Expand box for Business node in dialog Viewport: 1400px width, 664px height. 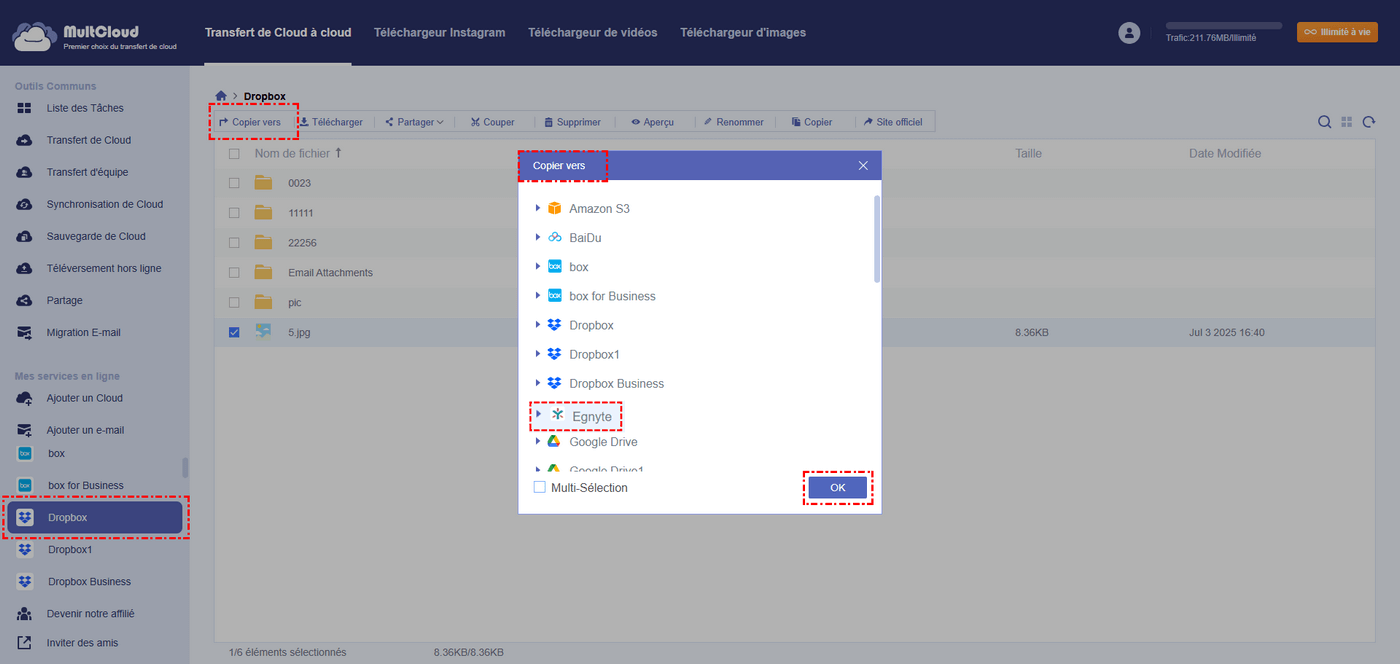[x=538, y=295]
